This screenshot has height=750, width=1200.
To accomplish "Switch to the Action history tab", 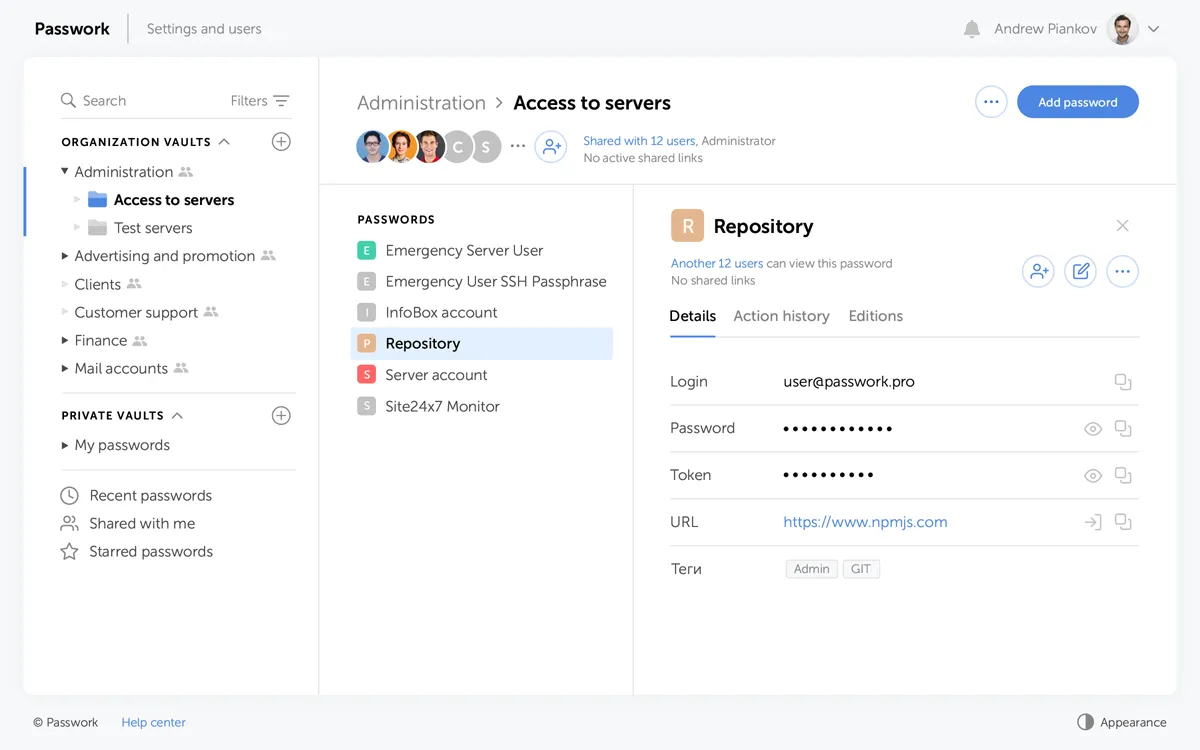I will [x=781, y=316].
